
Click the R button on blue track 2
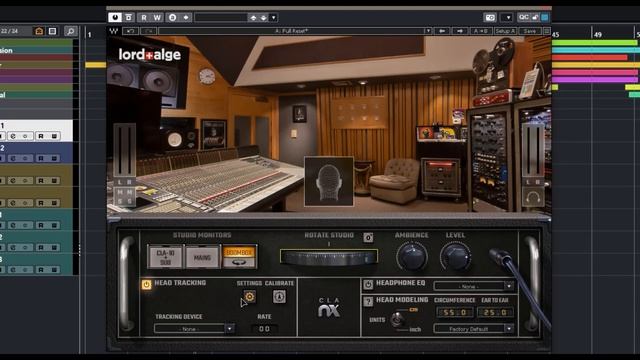[x=41, y=158]
